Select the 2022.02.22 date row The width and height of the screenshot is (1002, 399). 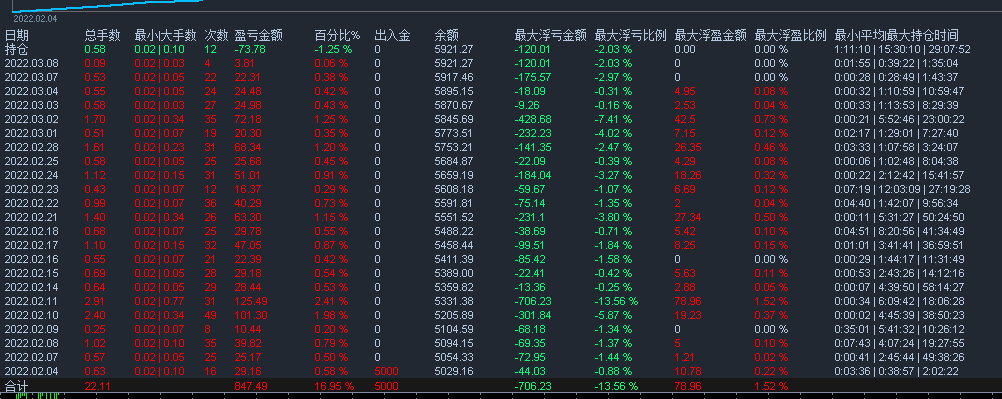click(x=31, y=203)
